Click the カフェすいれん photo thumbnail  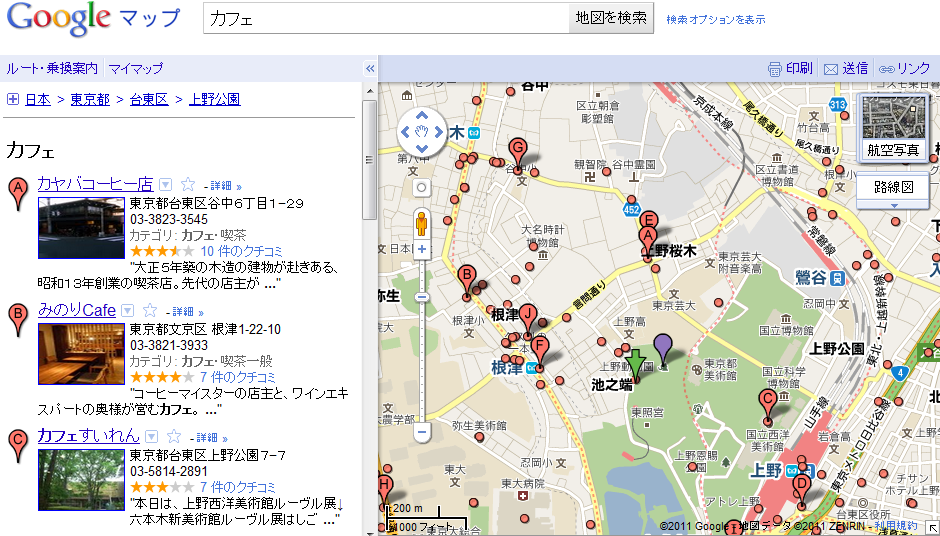pyautogui.click(x=82, y=480)
